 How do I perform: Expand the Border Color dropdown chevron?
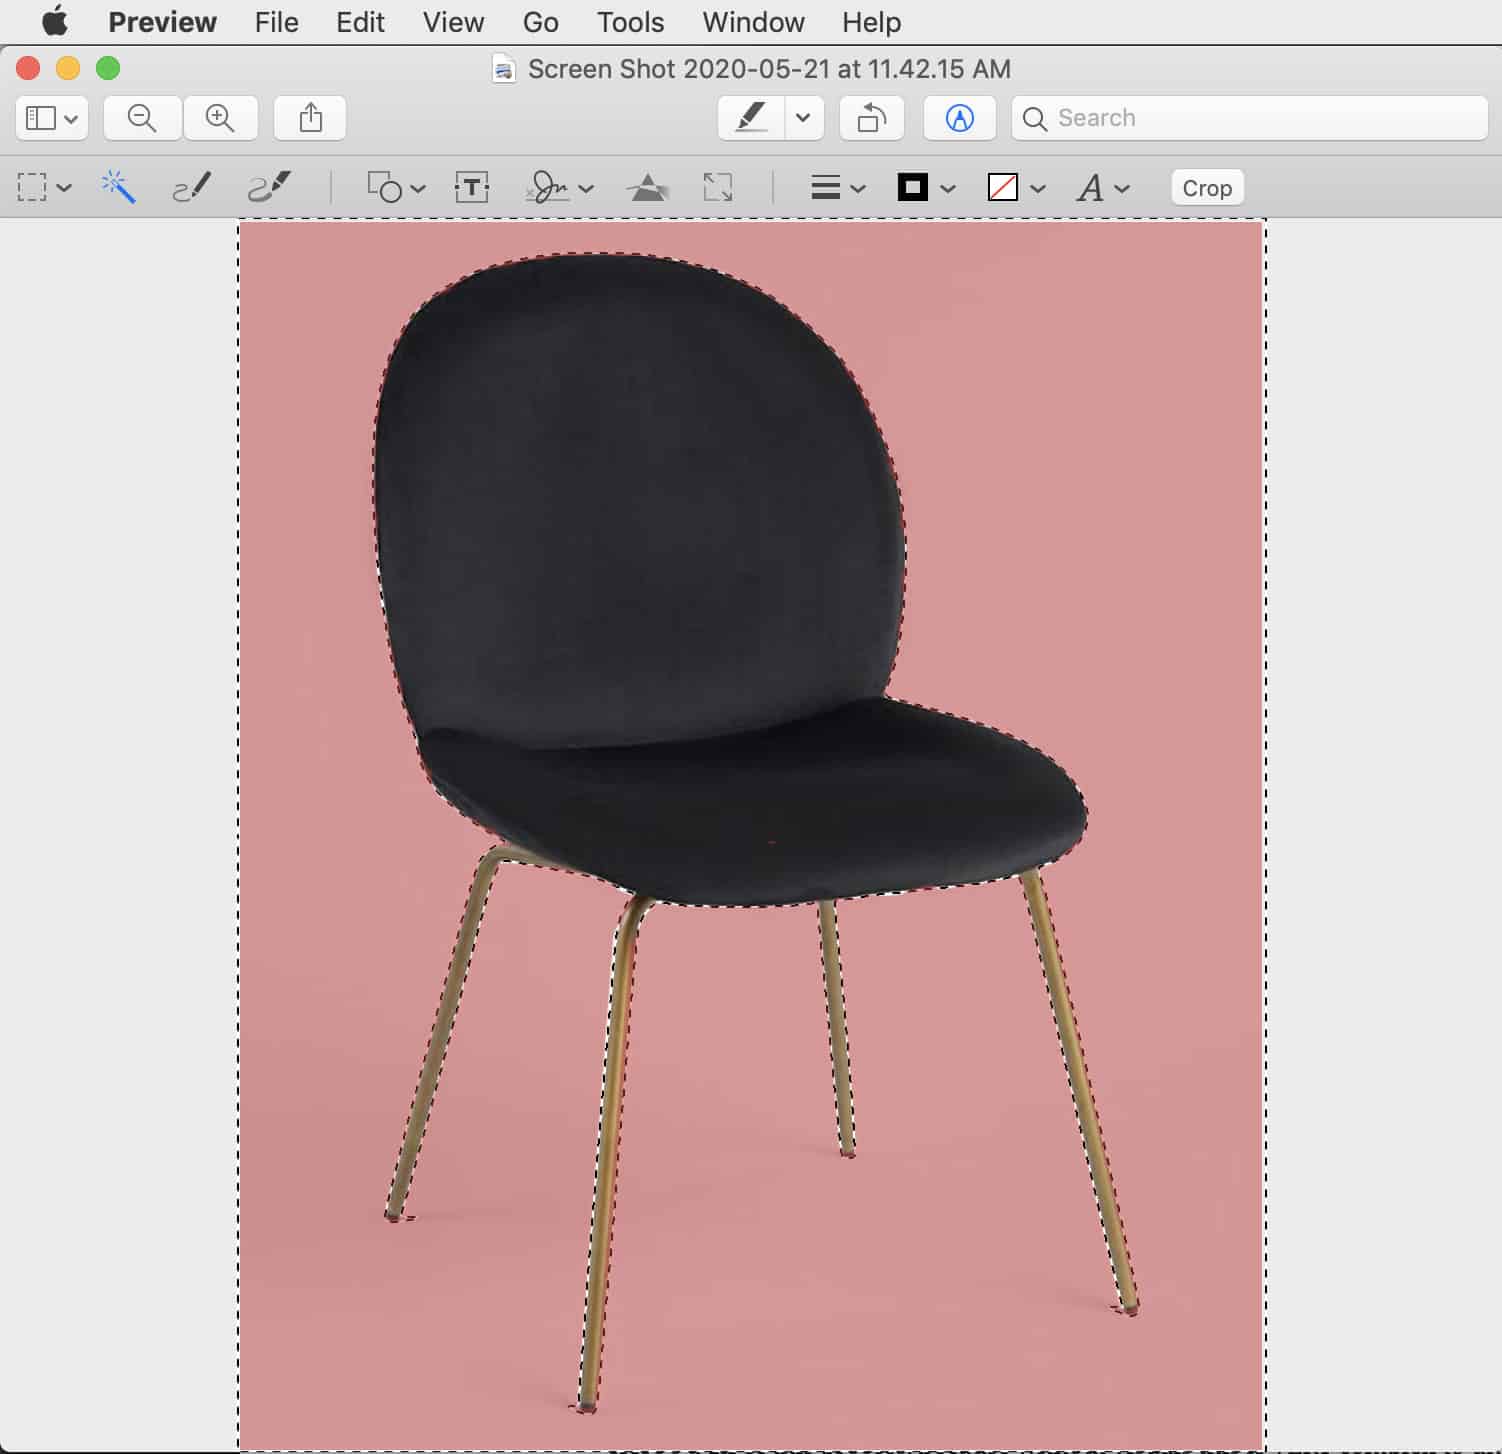948,188
